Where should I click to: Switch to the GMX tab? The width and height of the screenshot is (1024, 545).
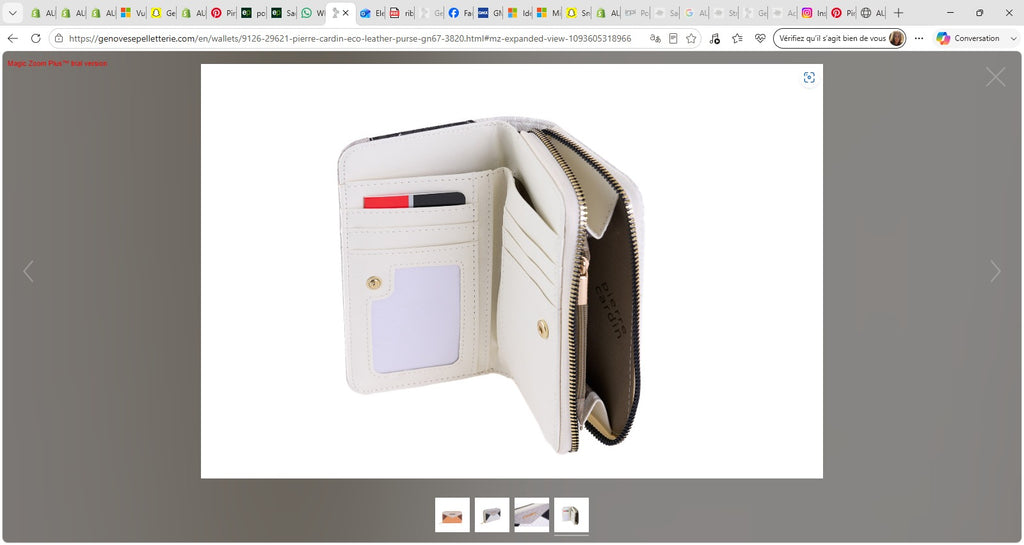coord(489,12)
